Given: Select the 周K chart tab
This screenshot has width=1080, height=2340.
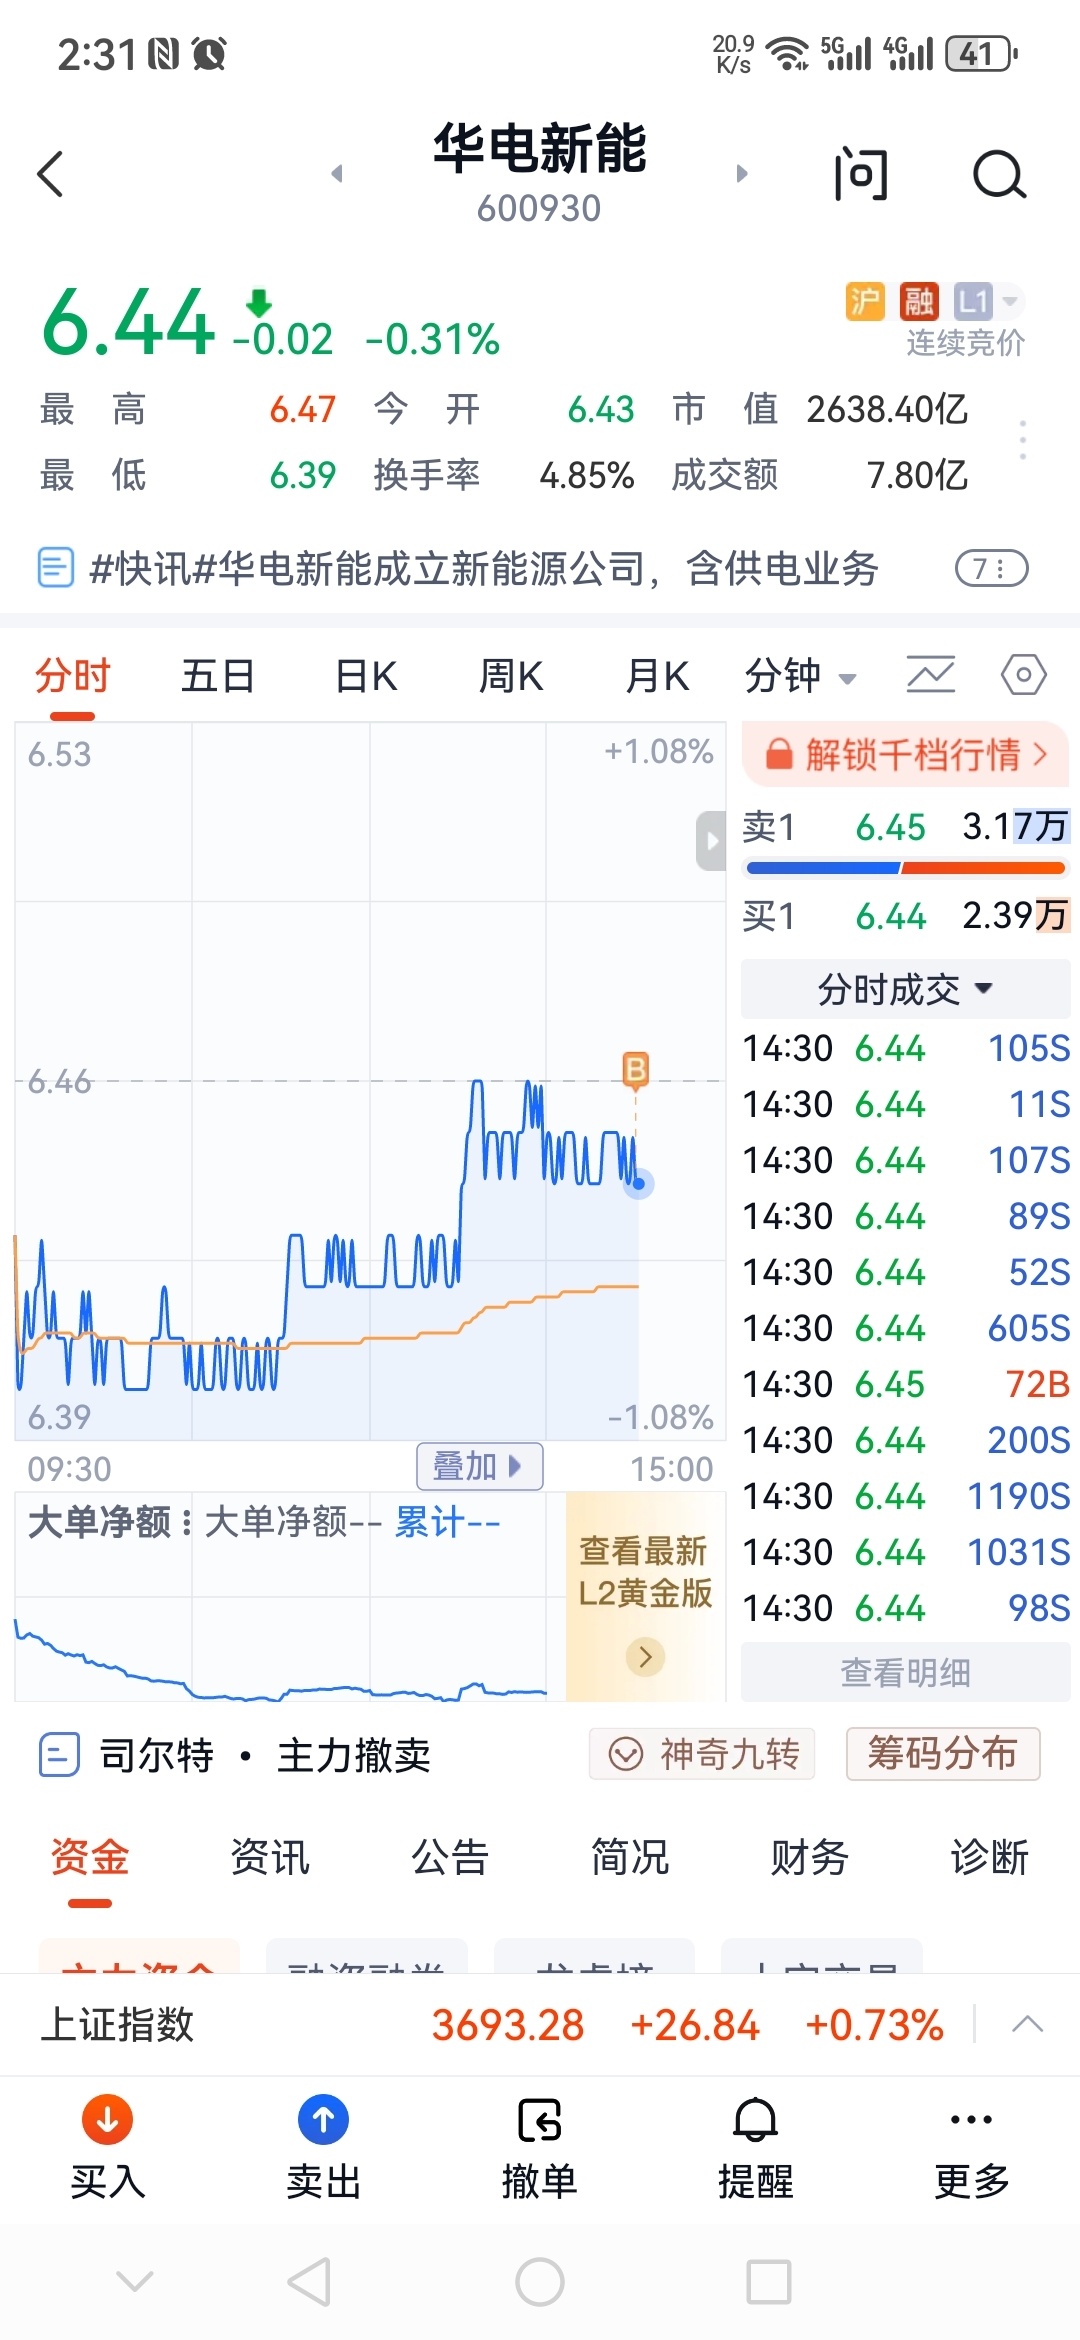Looking at the screenshot, I should click(x=511, y=677).
